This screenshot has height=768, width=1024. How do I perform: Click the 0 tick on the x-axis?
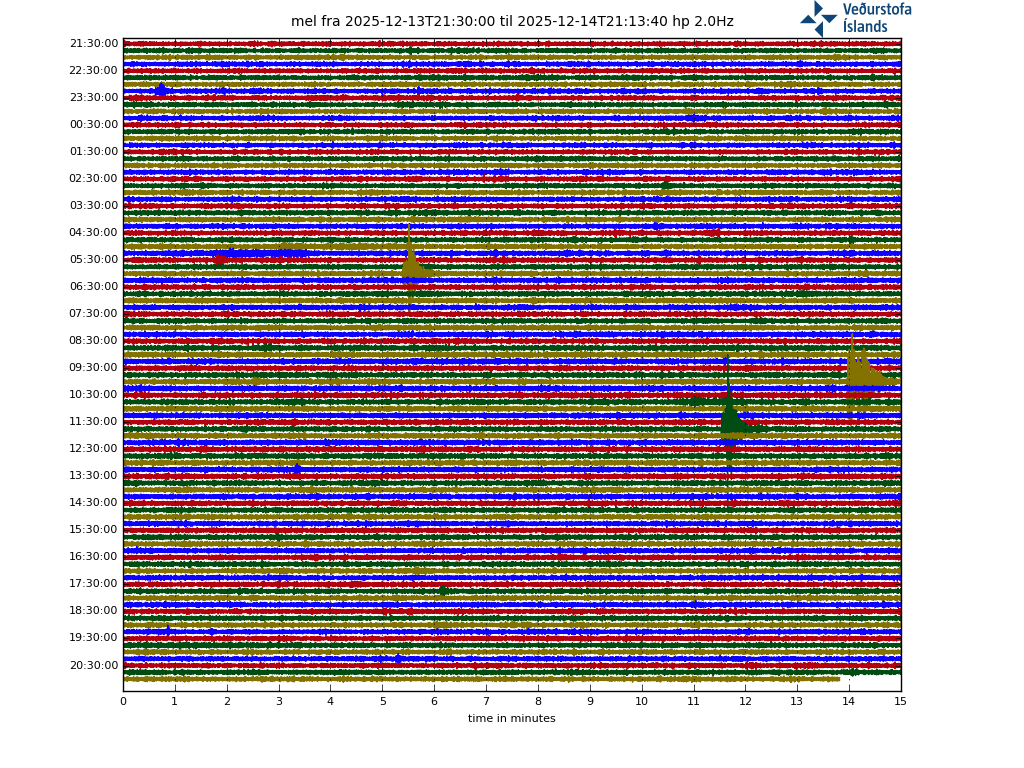coord(123,701)
